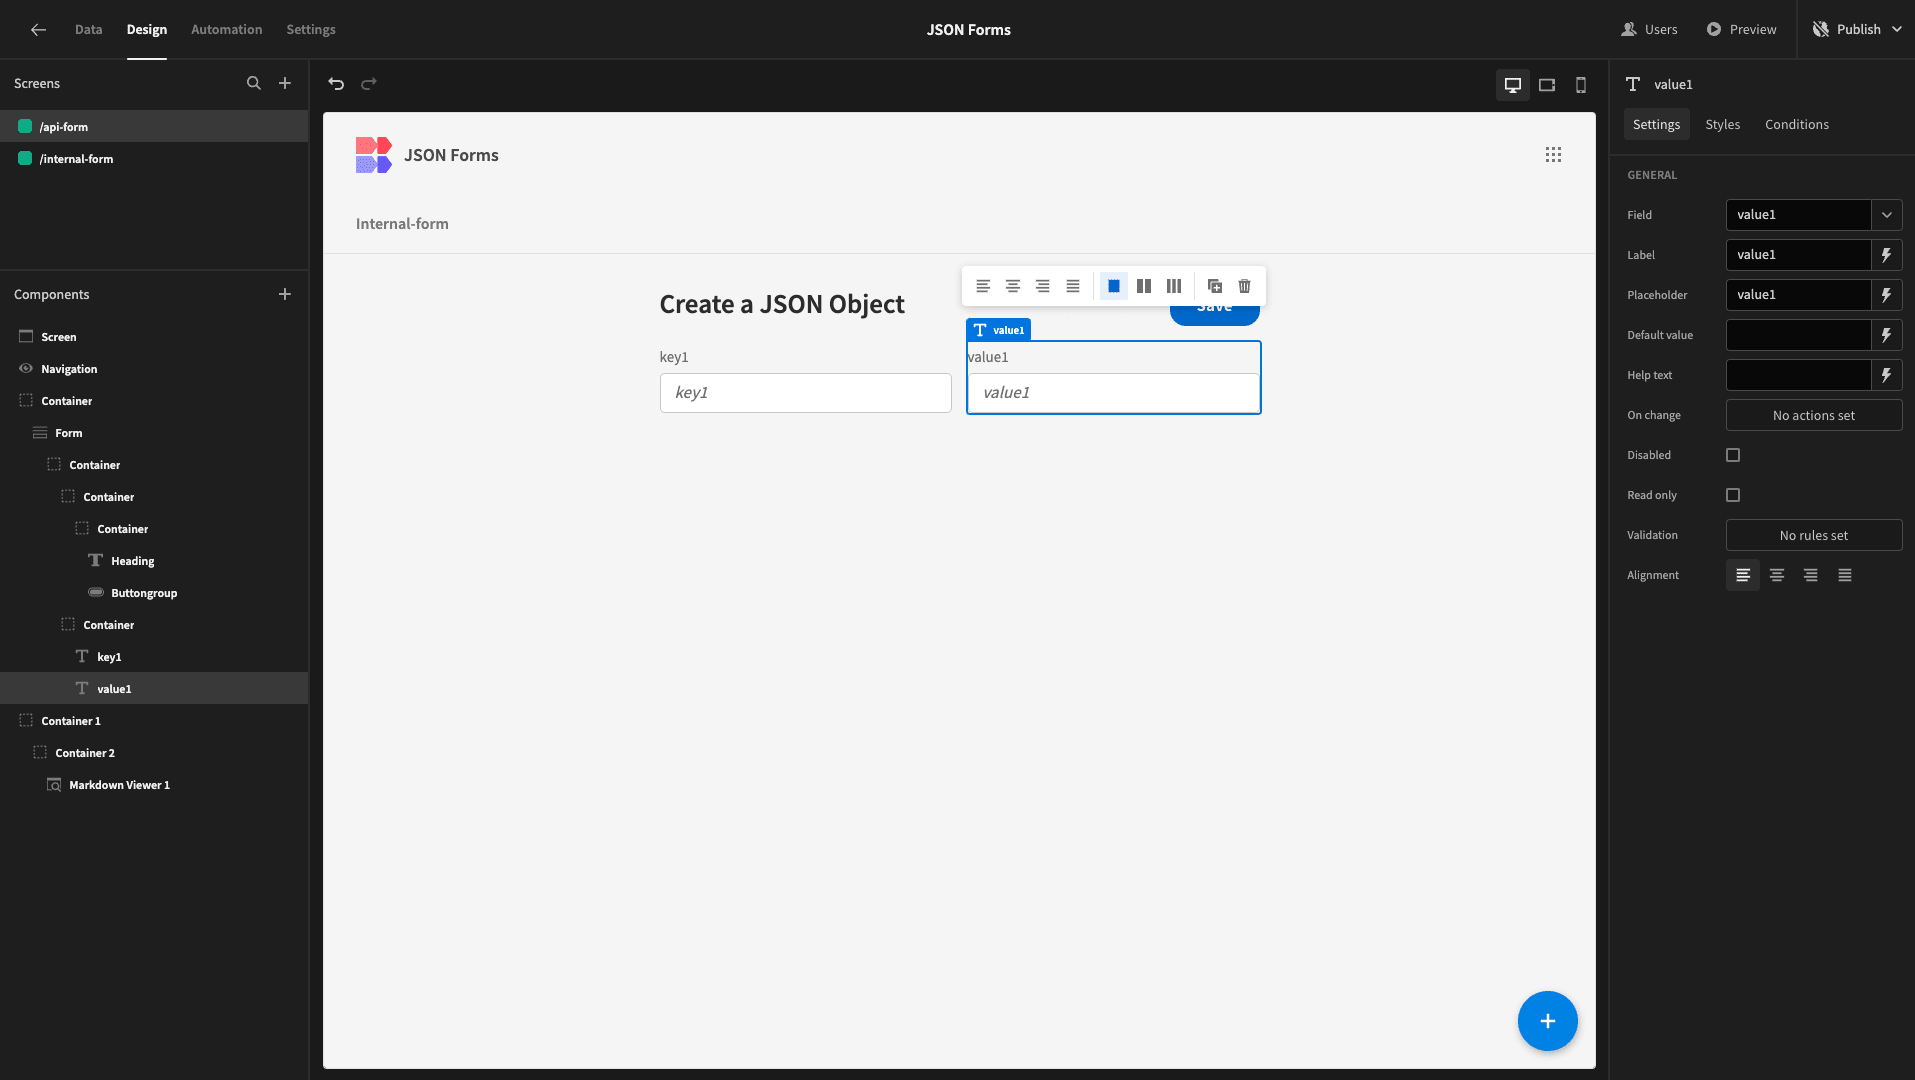Add a new screen with plus icon
Viewport: 1915px width, 1080px height.
285,83
